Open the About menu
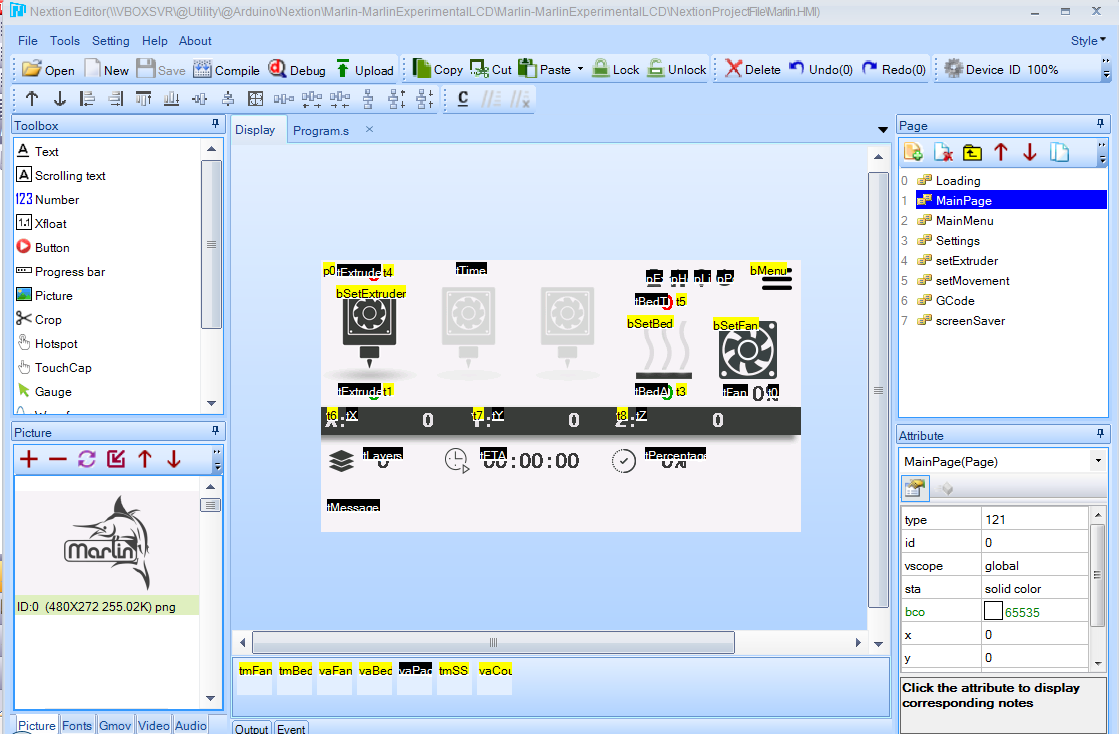This screenshot has width=1119, height=734. [195, 41]
